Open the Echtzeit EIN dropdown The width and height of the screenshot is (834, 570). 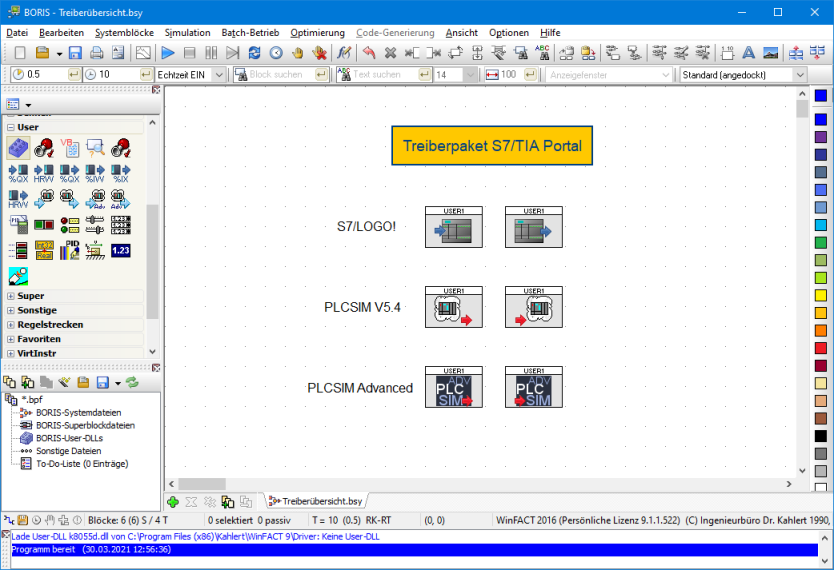pos(219,75)
